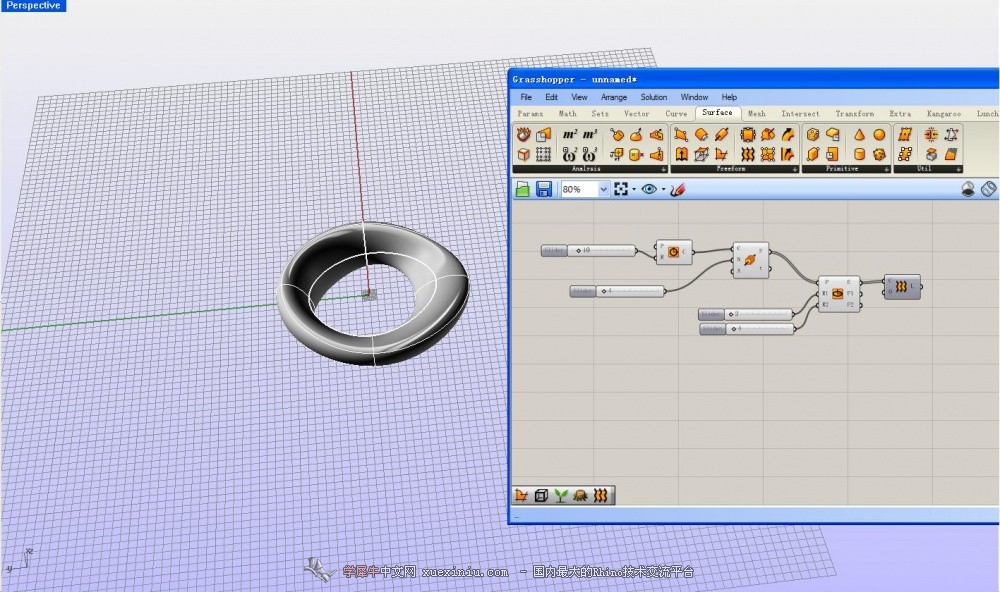Click the Save floppy disk icon

click(x=543, y=189)
